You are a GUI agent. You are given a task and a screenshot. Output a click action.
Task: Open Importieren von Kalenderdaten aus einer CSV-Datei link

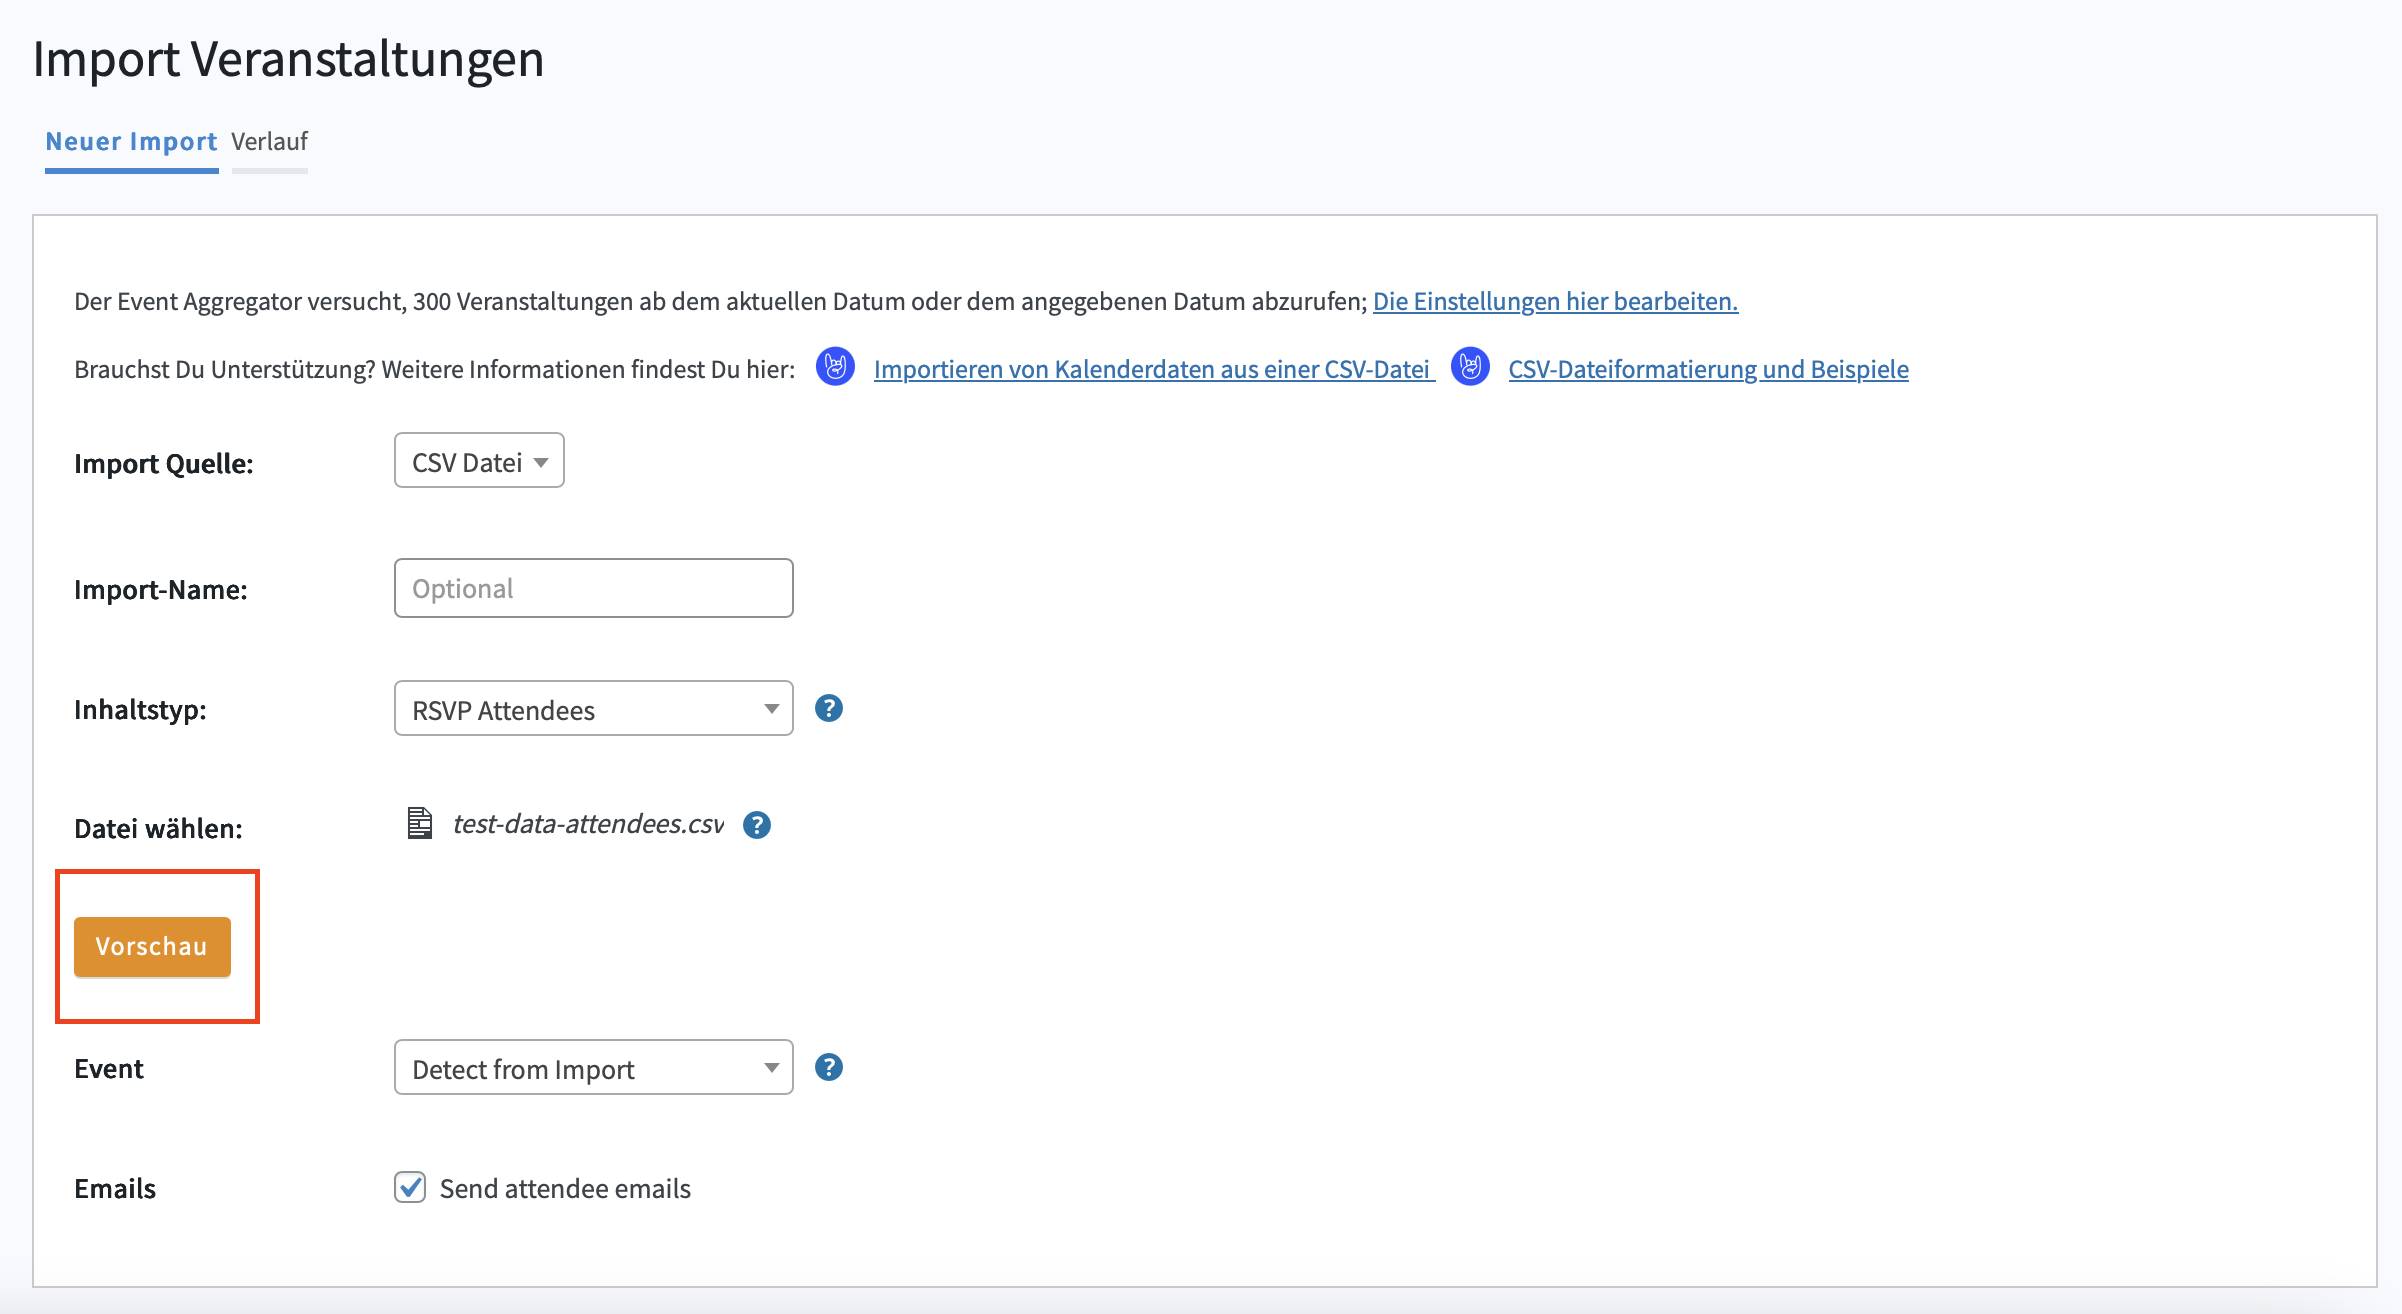point(1152,369)
